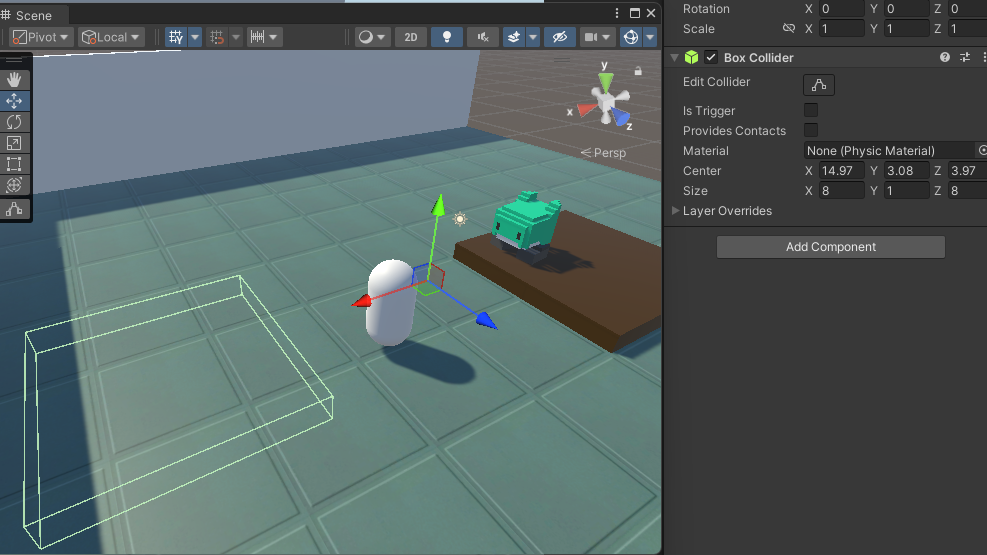
Task: Select the Rotate tool
Action: [x=14, y=121]
